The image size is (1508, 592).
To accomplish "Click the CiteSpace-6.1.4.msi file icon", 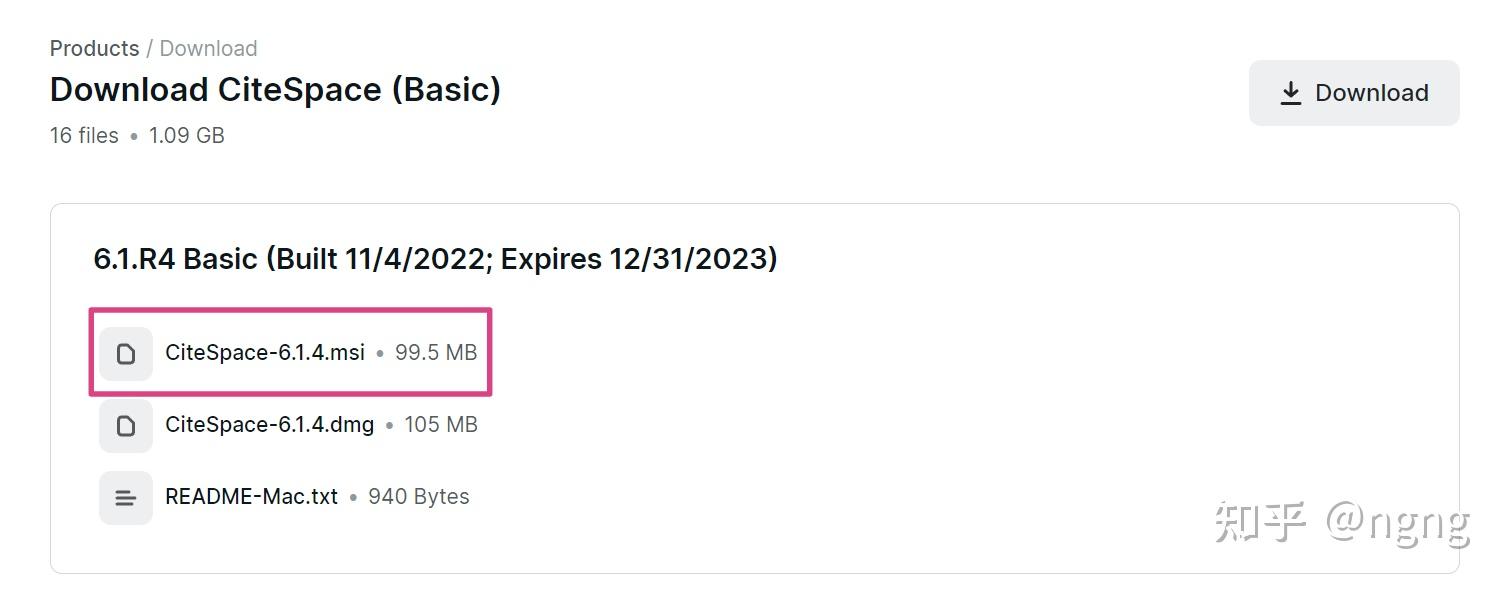I will (x=126, y=353).
